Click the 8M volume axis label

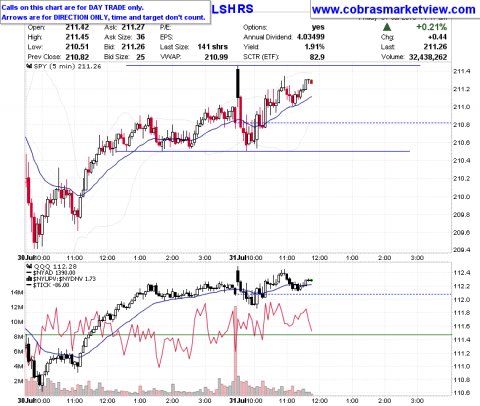(x=19, y=337)
